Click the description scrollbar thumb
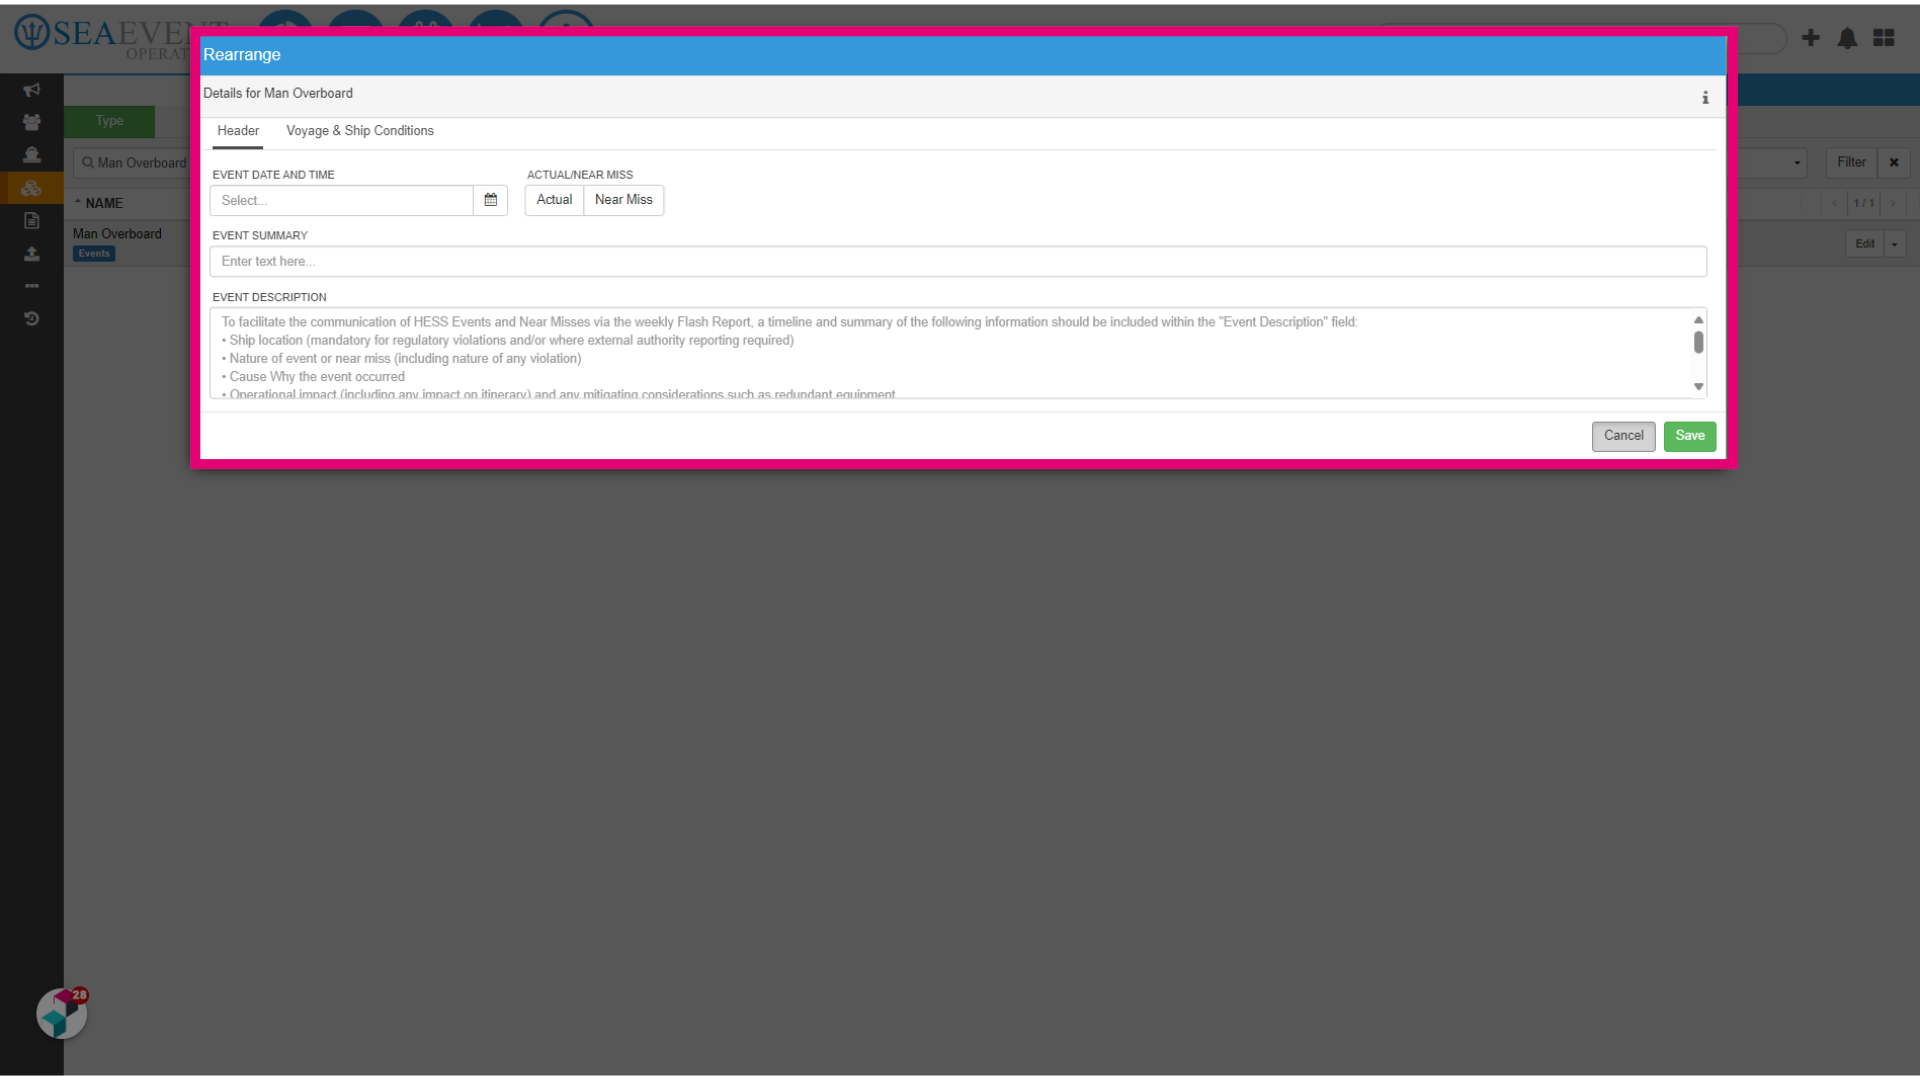 click(x=1698, y=343)
